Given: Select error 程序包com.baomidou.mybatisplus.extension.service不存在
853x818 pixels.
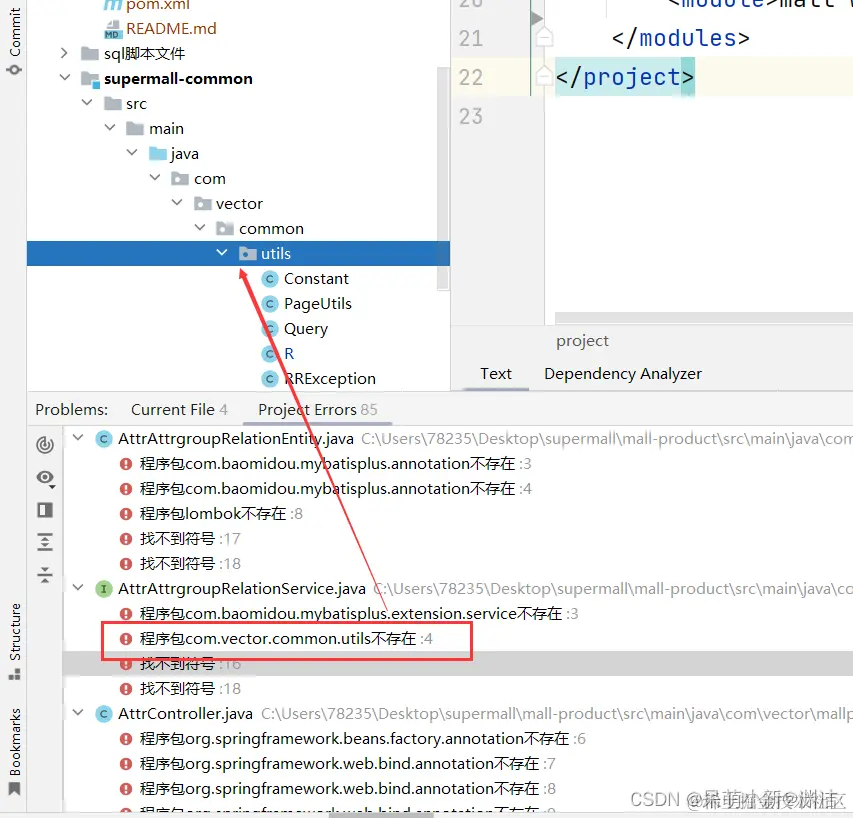Looking at the screenshot, I should click(351, 614).
